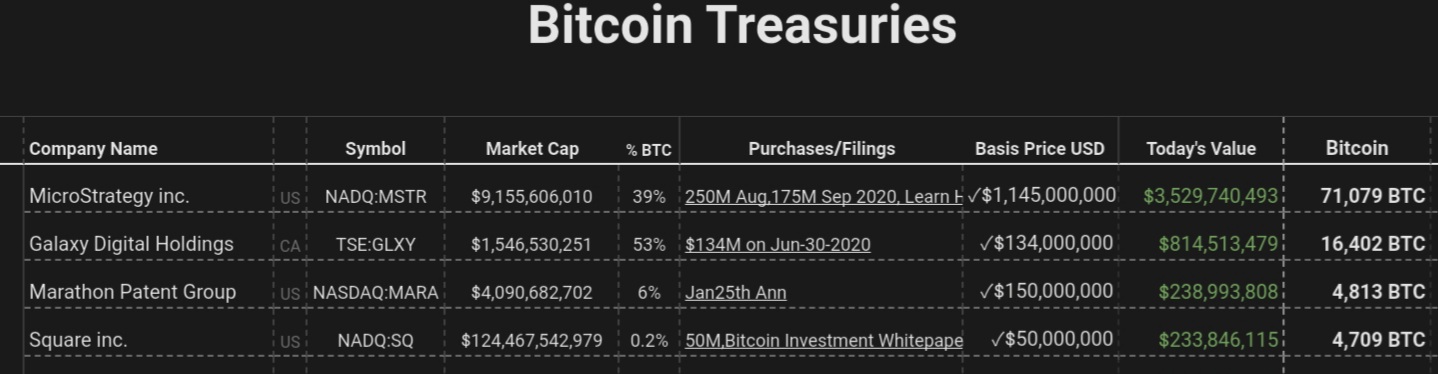
Task: Open Square Bitcoin Investment Whitepaper link
Action: 824,340
